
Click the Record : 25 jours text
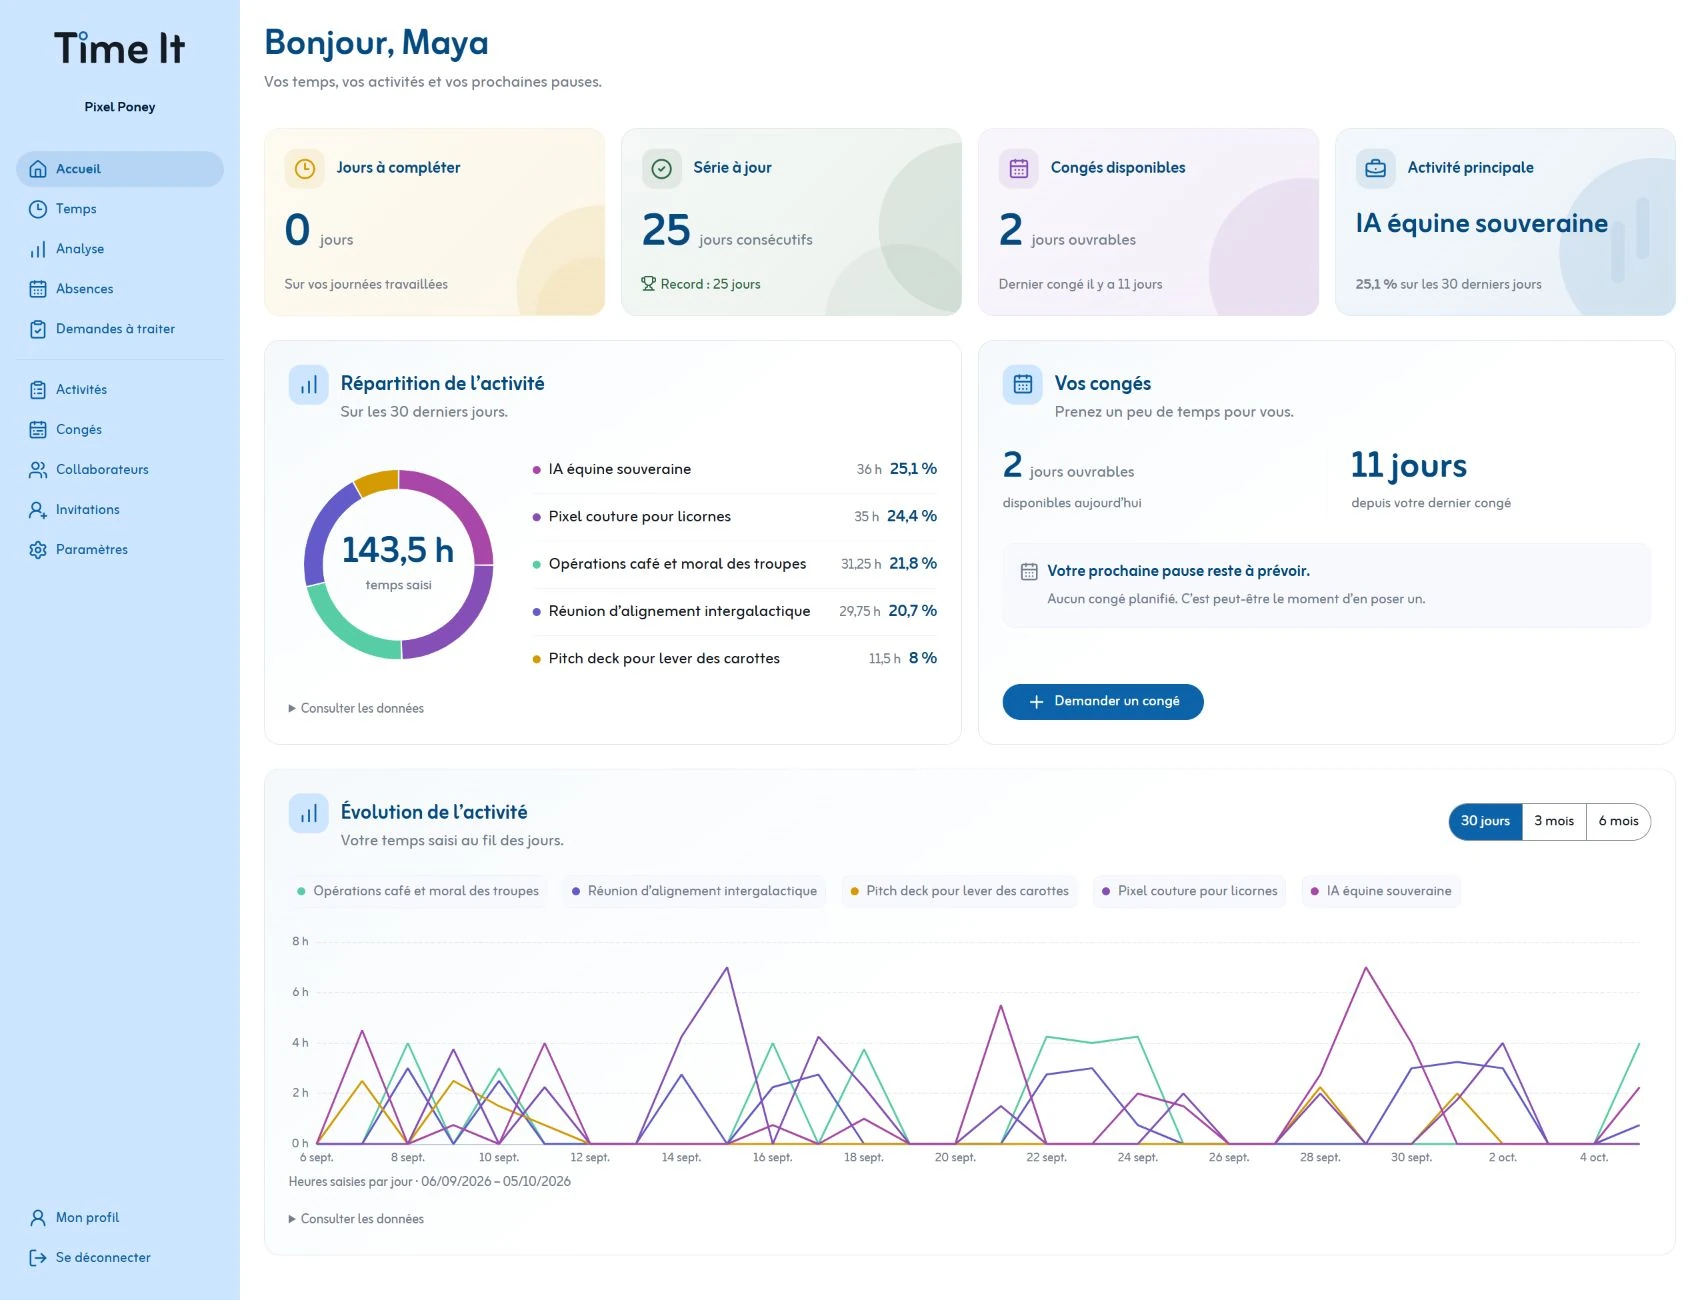pos(710,285)
